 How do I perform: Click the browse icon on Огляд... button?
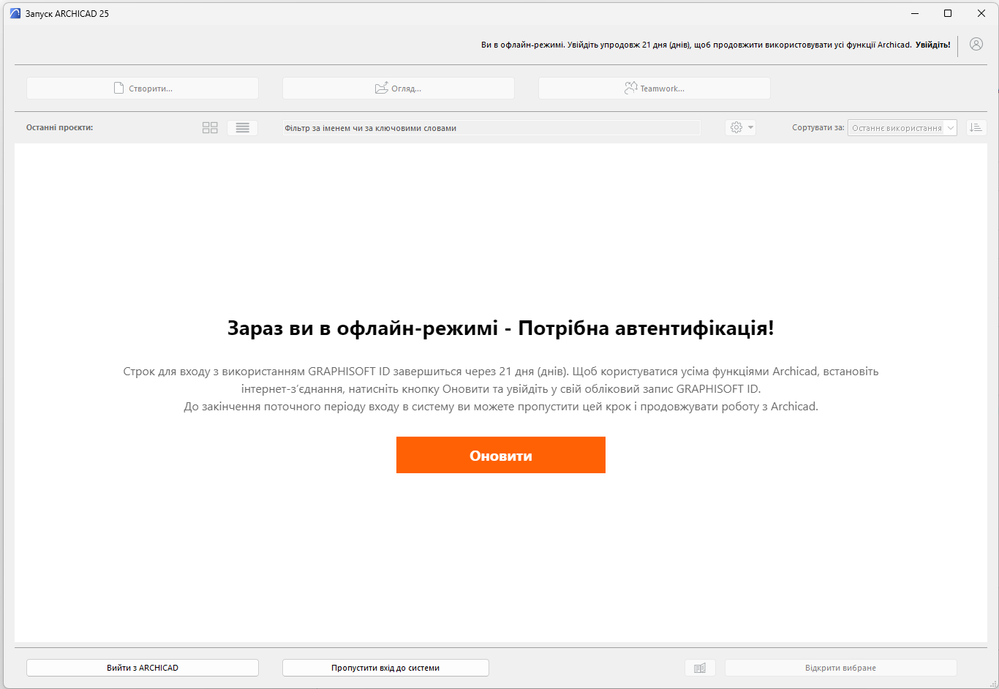click(x=383, y=88)
